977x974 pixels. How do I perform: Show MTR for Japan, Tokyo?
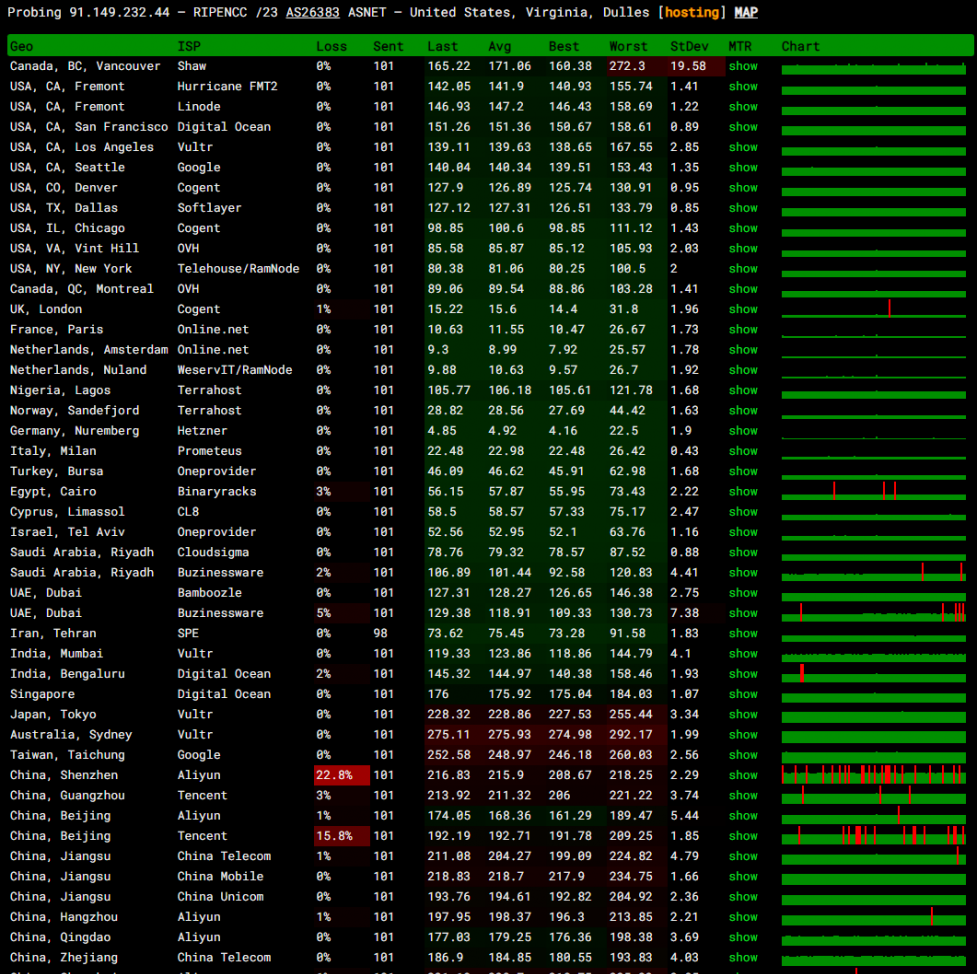pyautogui.click(x=743, y=714)
